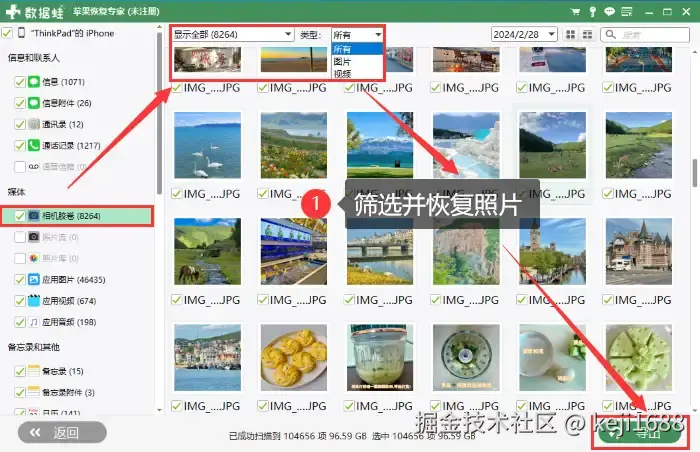Click the 数据蛙 app logo
Viewport: 700px width, 452px height.
[35, 12]
